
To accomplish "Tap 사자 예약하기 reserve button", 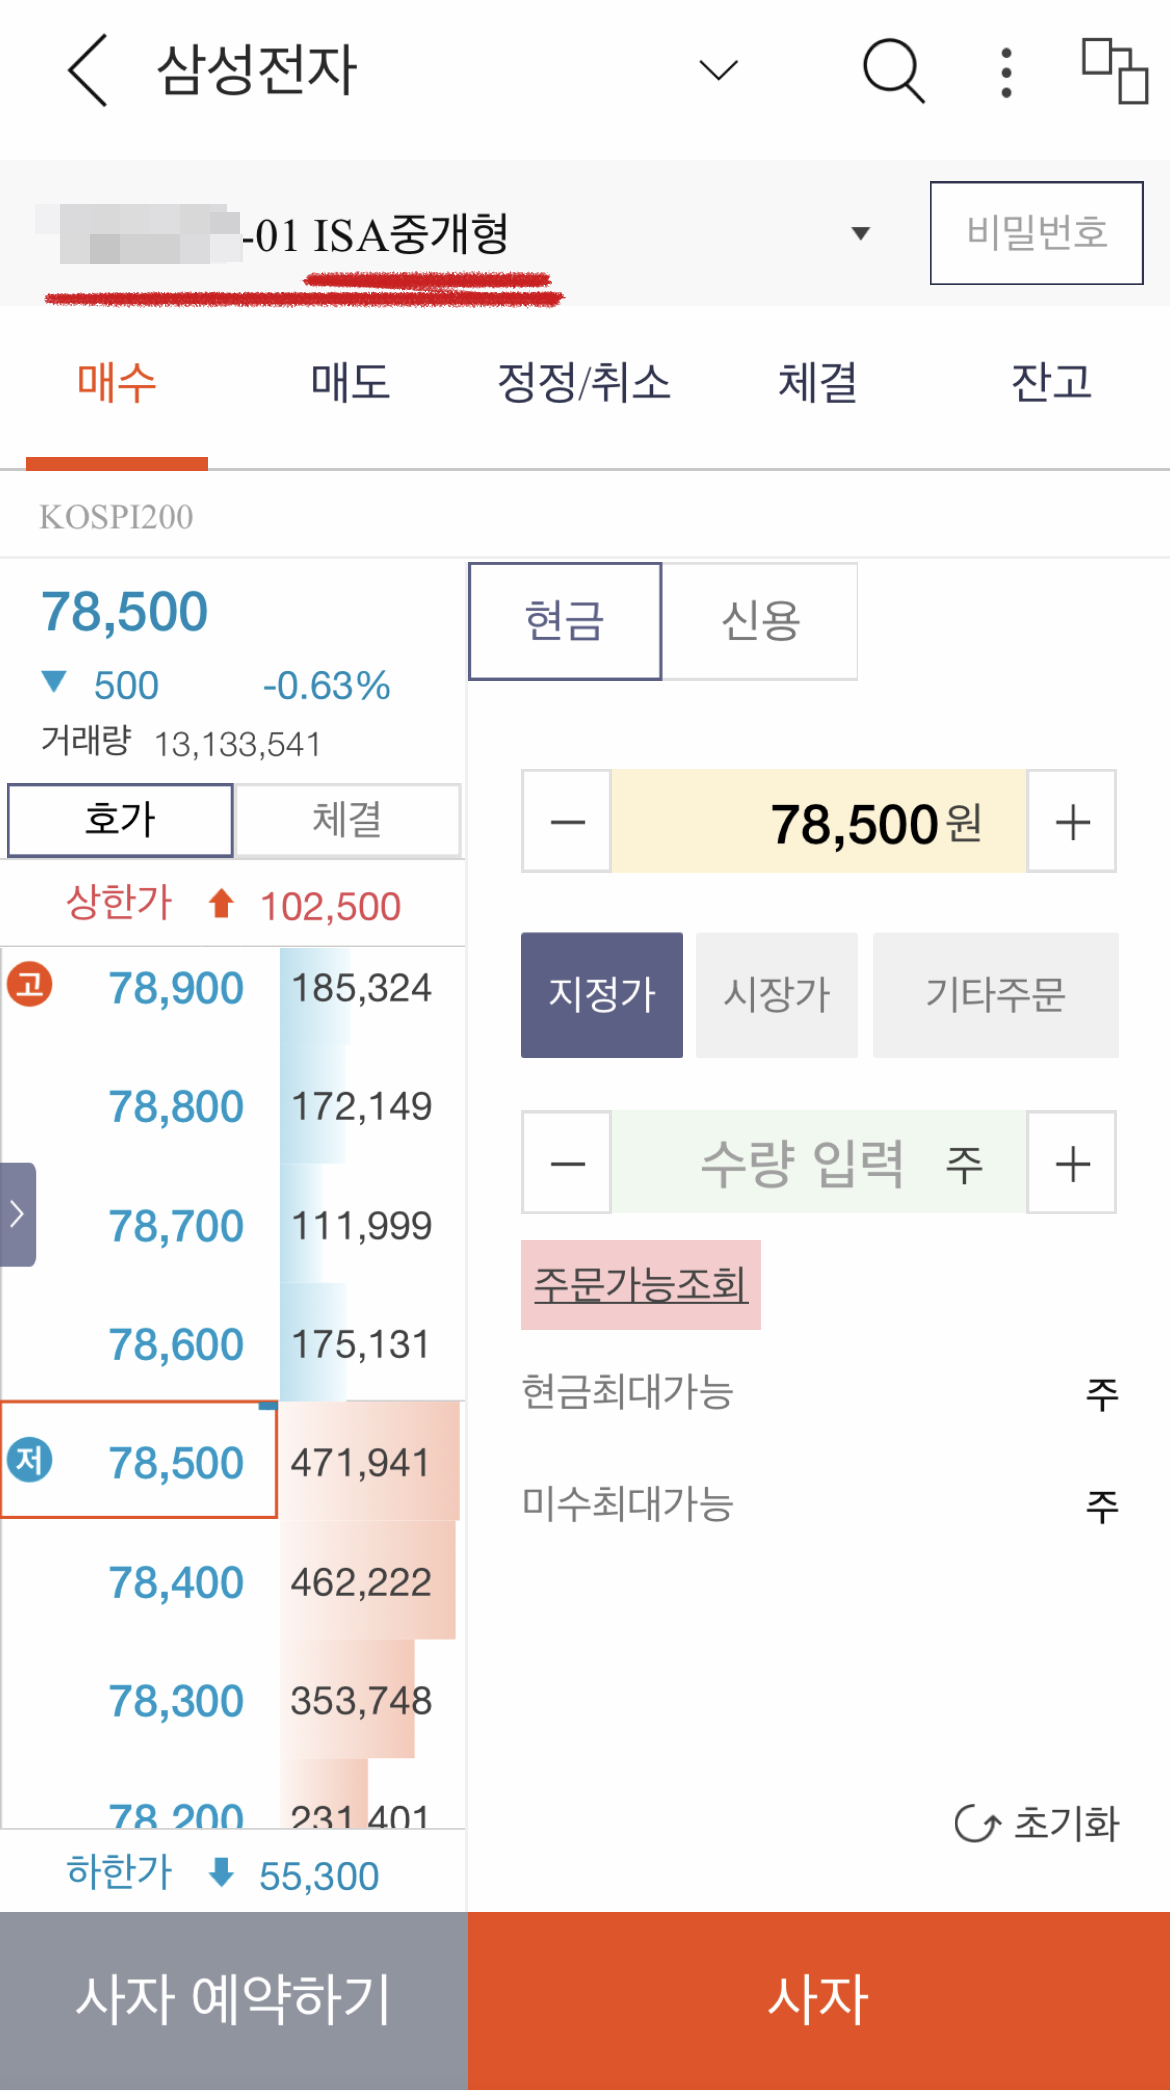I will 233,2001.
